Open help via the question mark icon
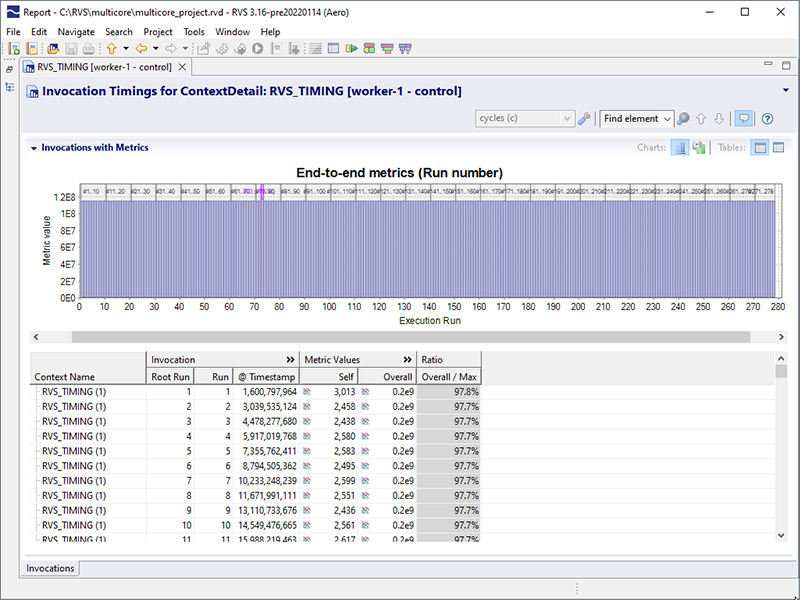The width and height of the screenshot is (800, 600). 767,119
